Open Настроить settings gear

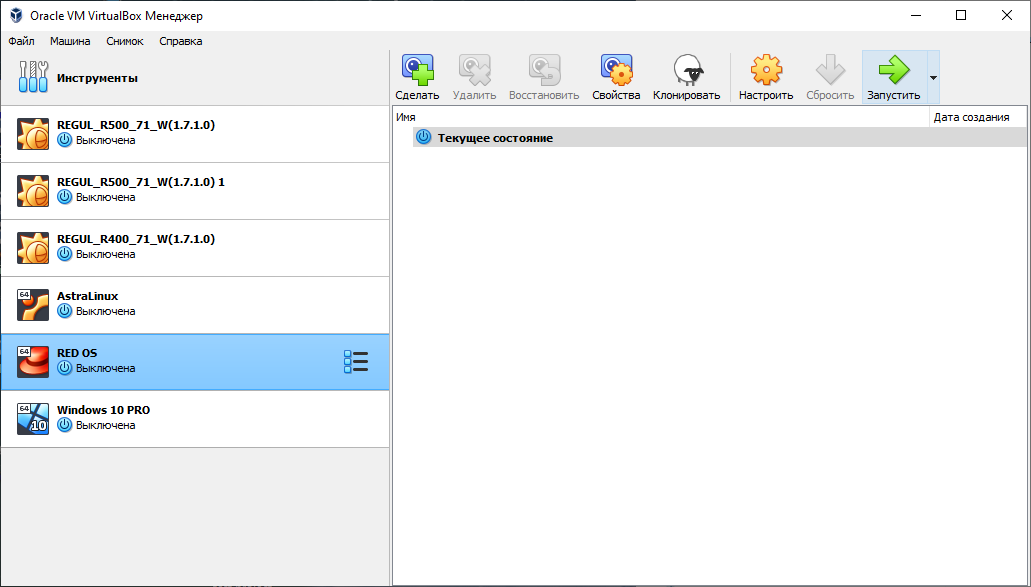pyautogui.click(x=766, y=70)
